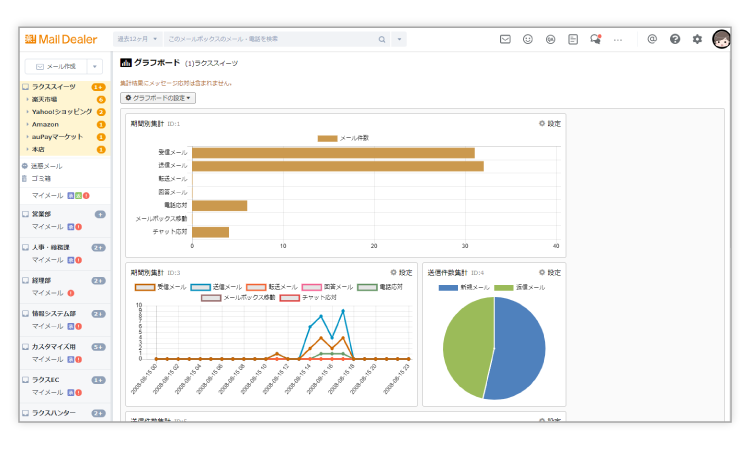This screenshot has width=750, height=450.
Task: Open the 本店 folder label
Action: 38,150
